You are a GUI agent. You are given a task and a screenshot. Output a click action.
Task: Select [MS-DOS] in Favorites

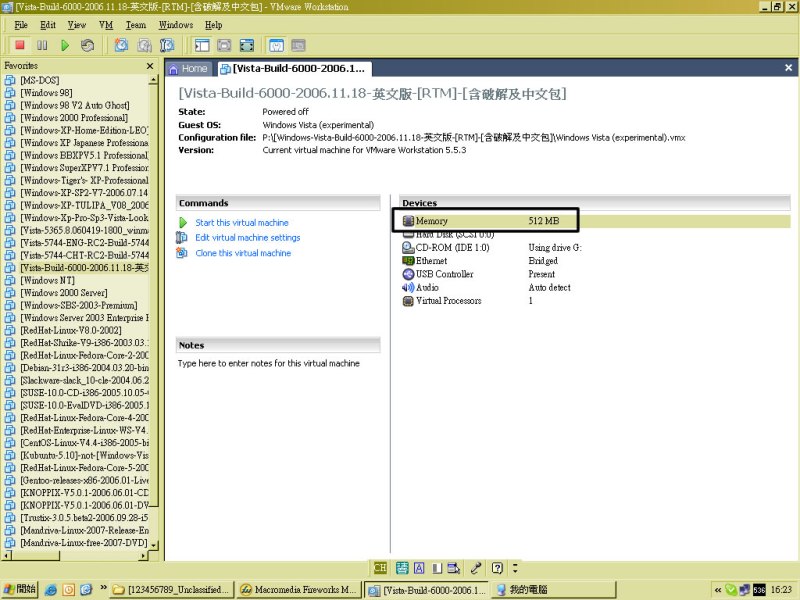[x=40, y=80]
